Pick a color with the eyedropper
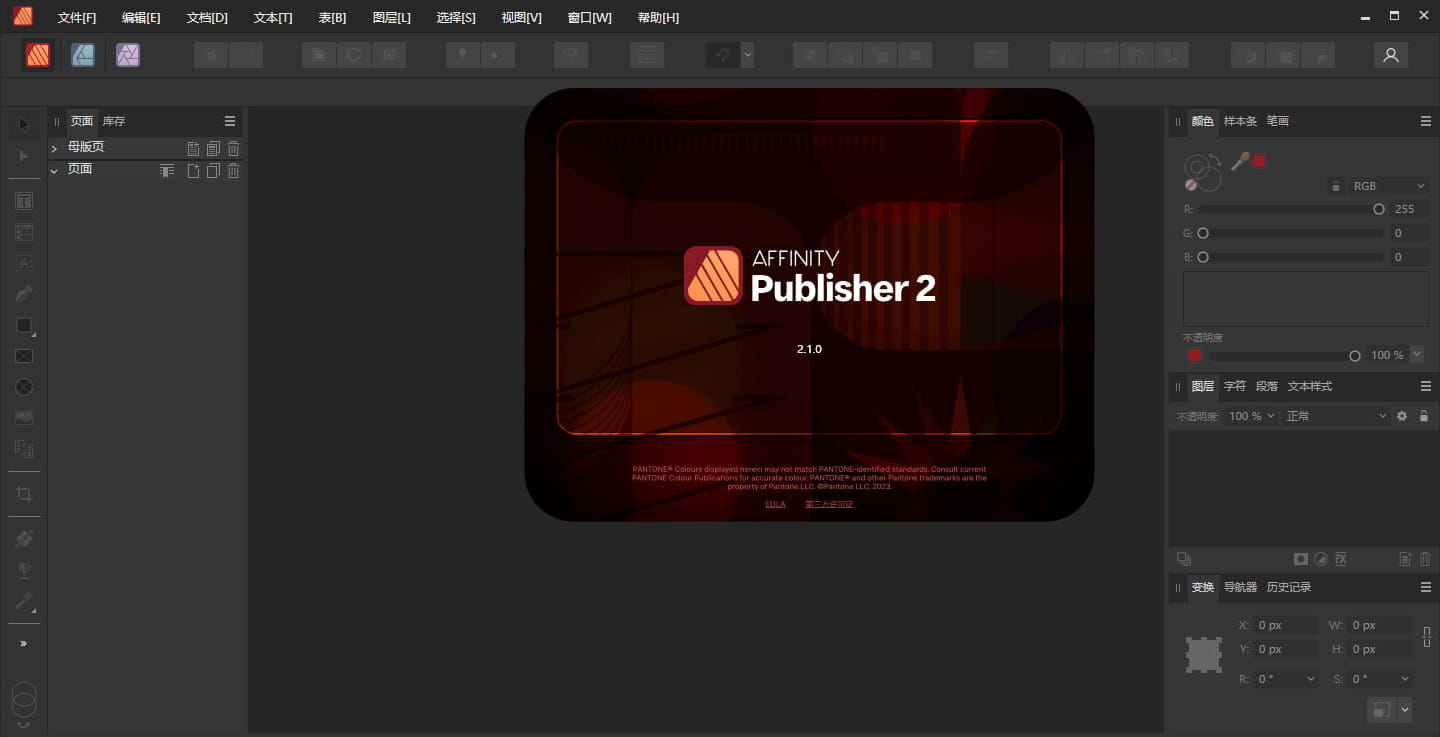 pyautogui.click(x=1240, y=161)
